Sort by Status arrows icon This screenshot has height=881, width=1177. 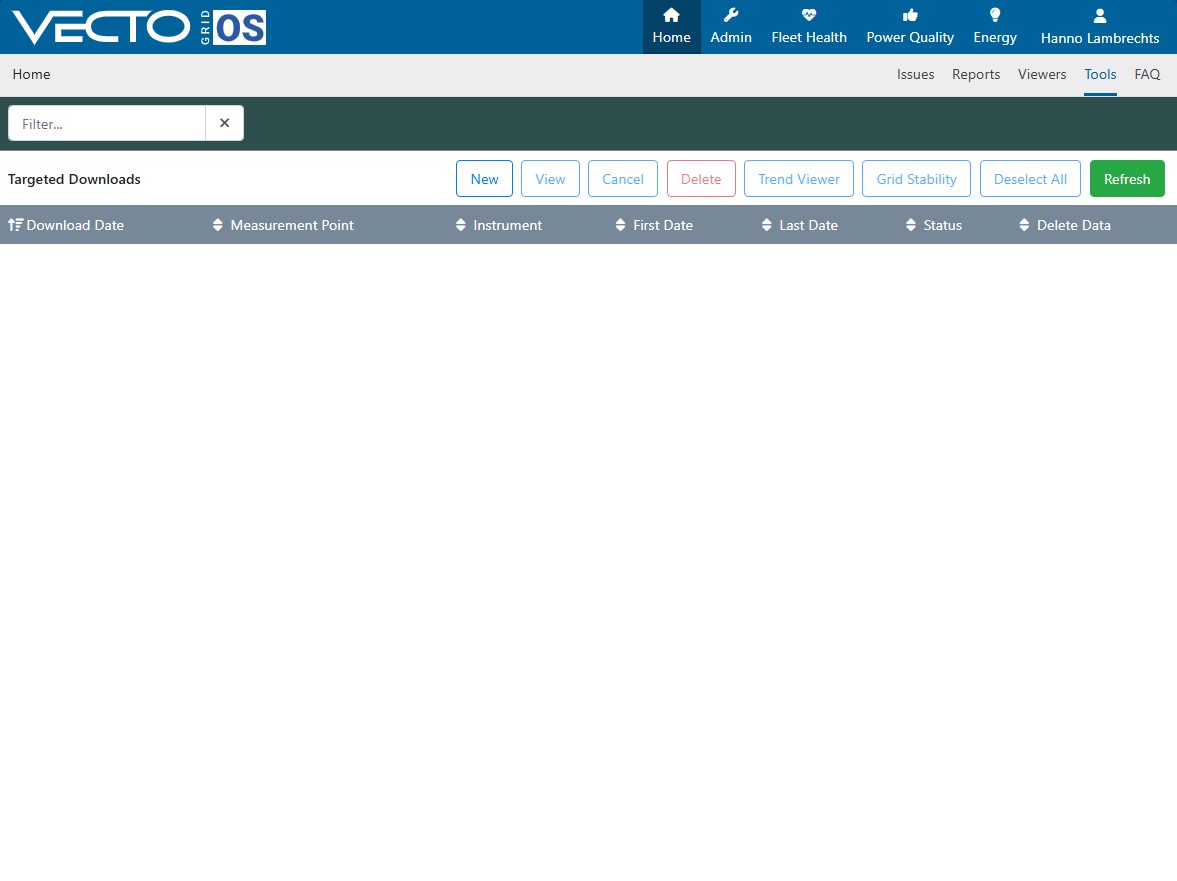(x=911, y=224)
